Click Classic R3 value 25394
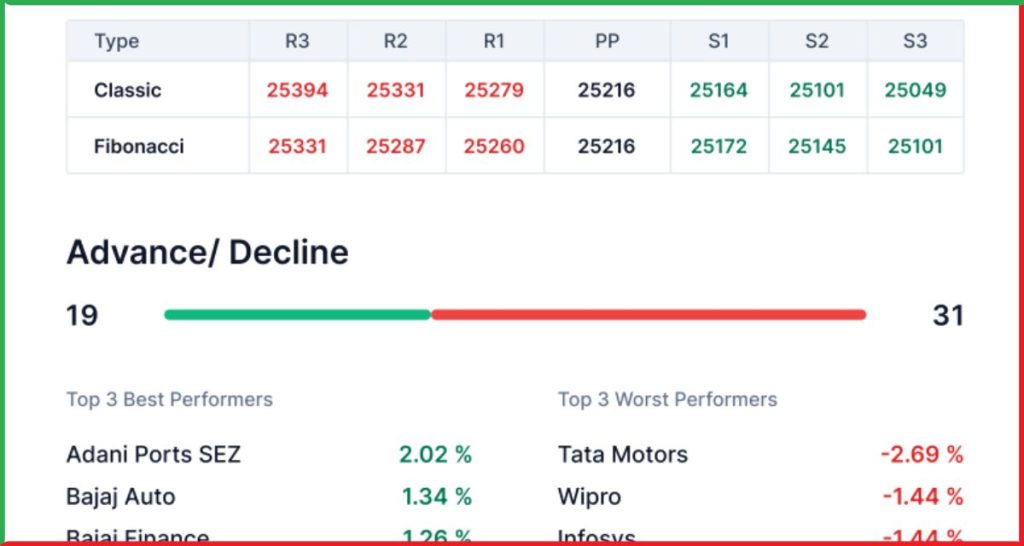 (297, 90)
